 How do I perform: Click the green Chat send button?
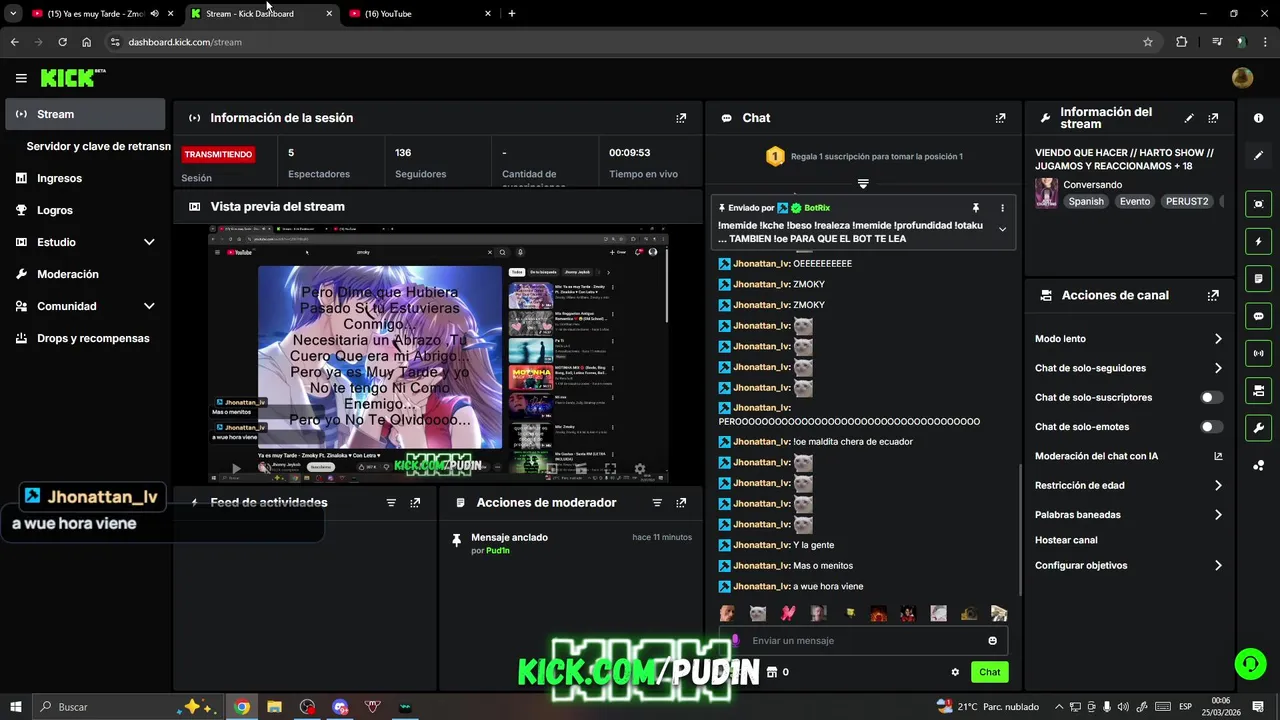[x=989, y=672]
